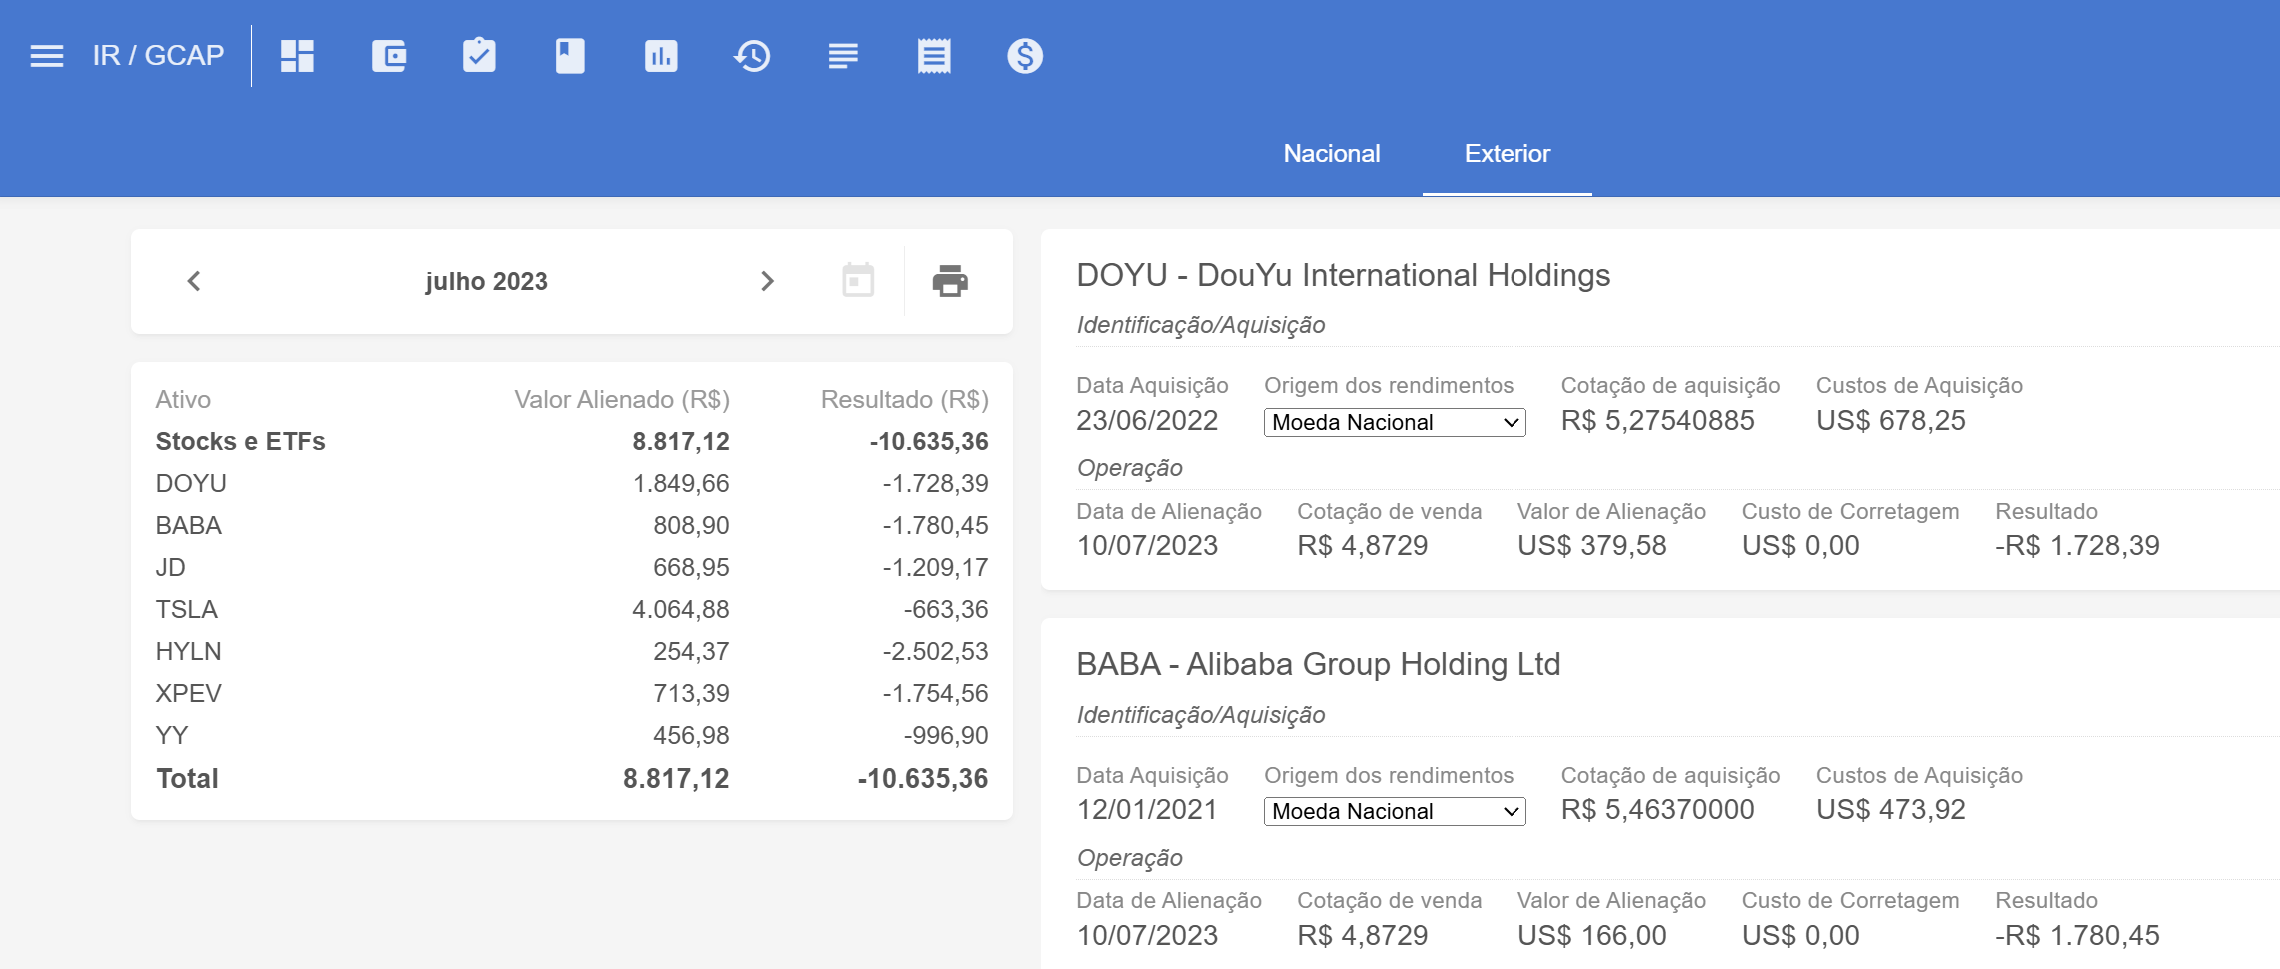
Task: Open the text lines notes icon
Action: point(843,56)
